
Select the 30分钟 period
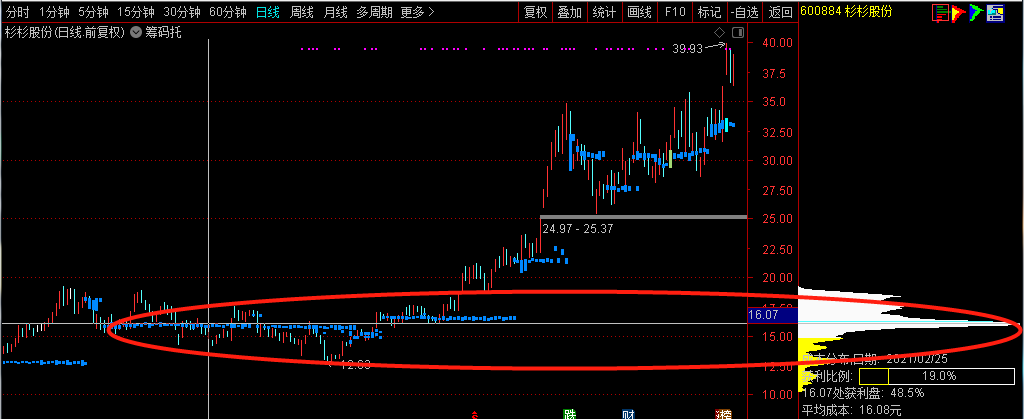[182, 12]
